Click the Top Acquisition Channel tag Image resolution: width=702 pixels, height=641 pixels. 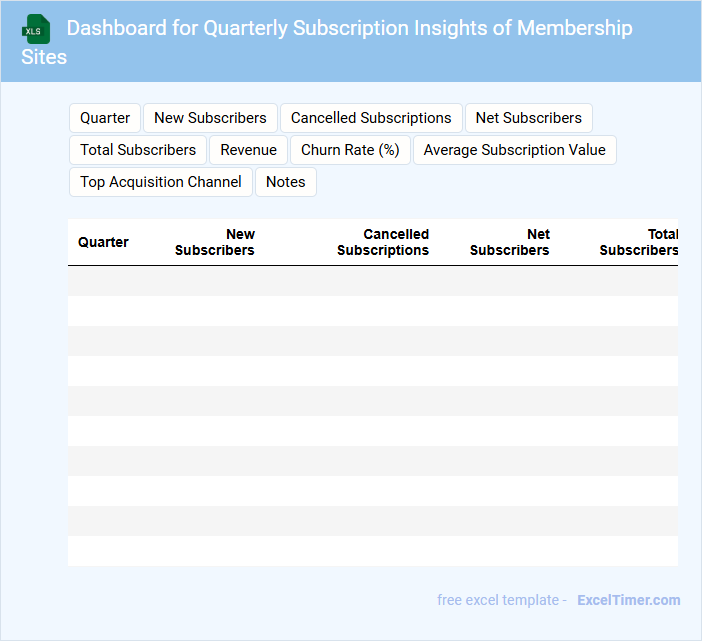point(161,182)
